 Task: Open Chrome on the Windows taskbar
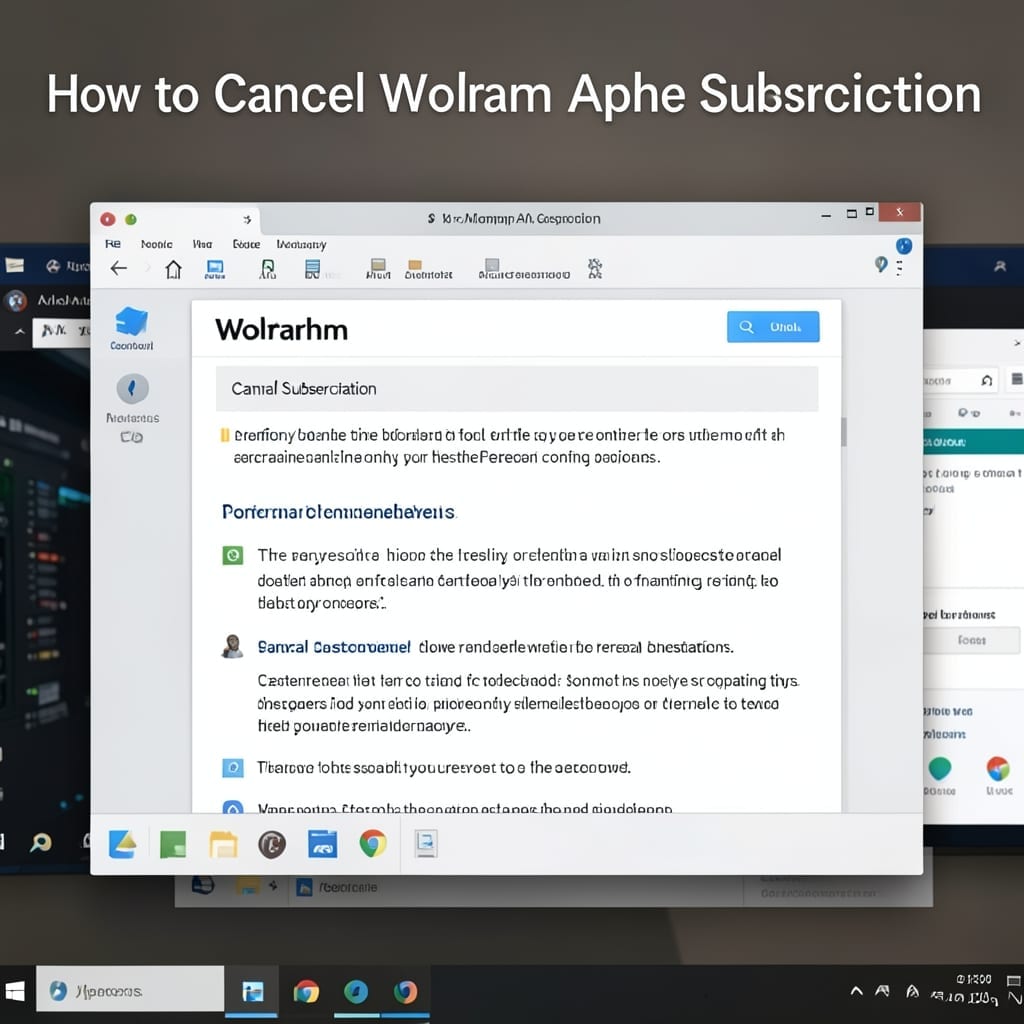(306, 991)
